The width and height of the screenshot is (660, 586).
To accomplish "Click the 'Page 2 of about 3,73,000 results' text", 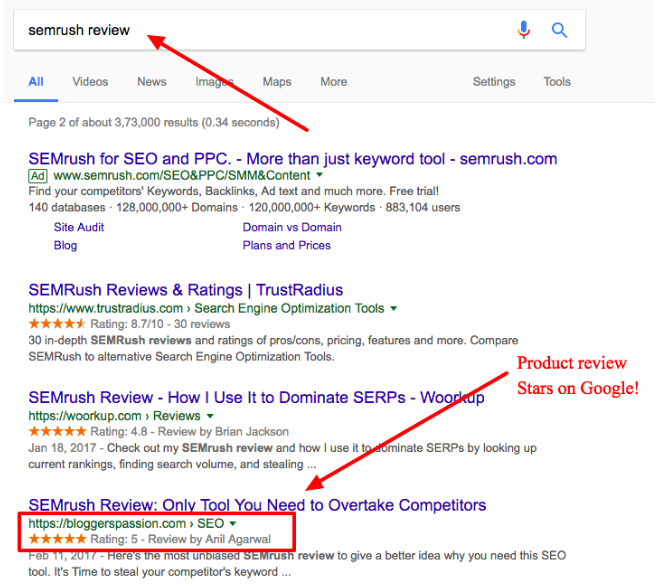I will [x=154, y=123].
